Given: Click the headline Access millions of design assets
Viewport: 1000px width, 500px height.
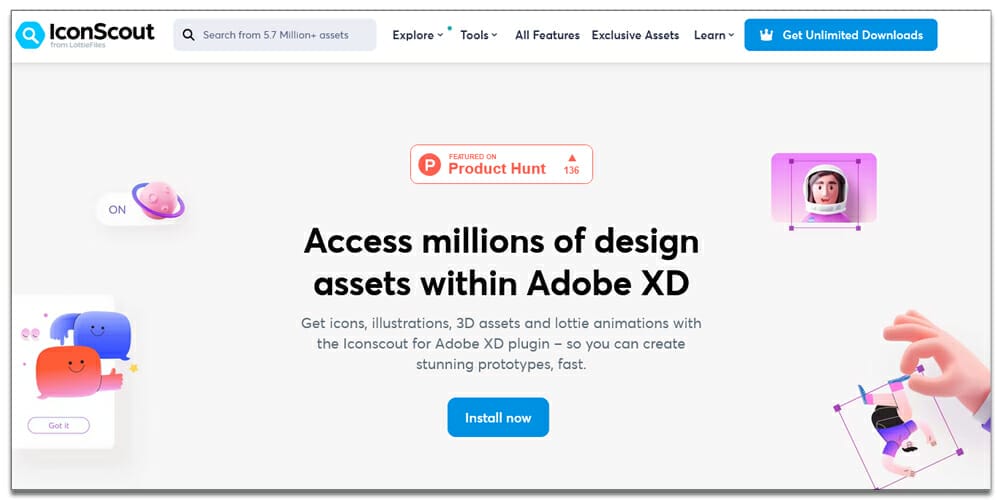Looking at the screenshot, I should click(501, 261).
